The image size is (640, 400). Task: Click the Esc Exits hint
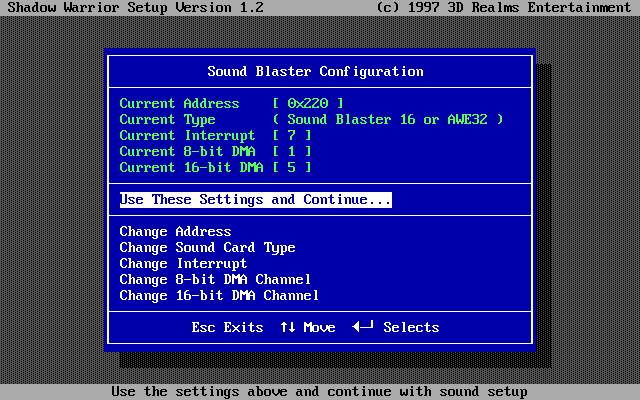coord(227,327)
